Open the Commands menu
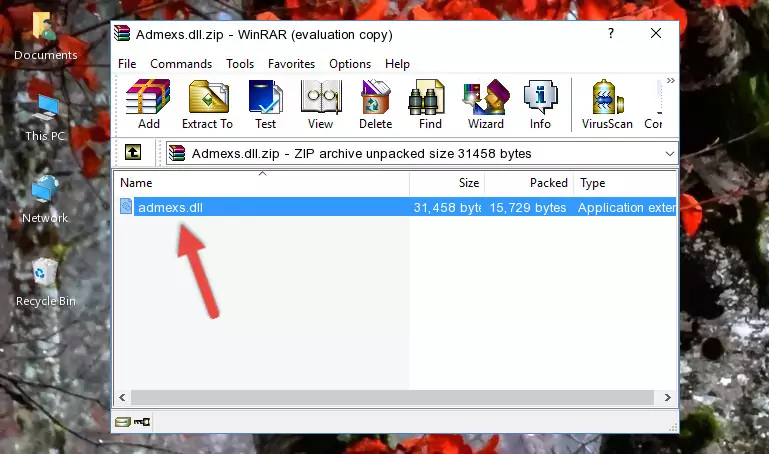 (x=181, y=64)
